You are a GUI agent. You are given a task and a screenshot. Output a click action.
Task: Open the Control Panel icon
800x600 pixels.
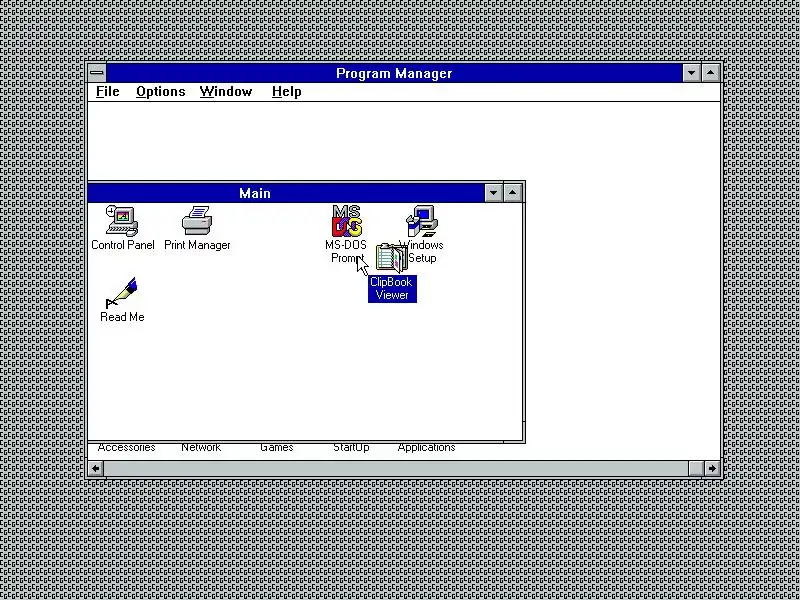tap(122, 220)
